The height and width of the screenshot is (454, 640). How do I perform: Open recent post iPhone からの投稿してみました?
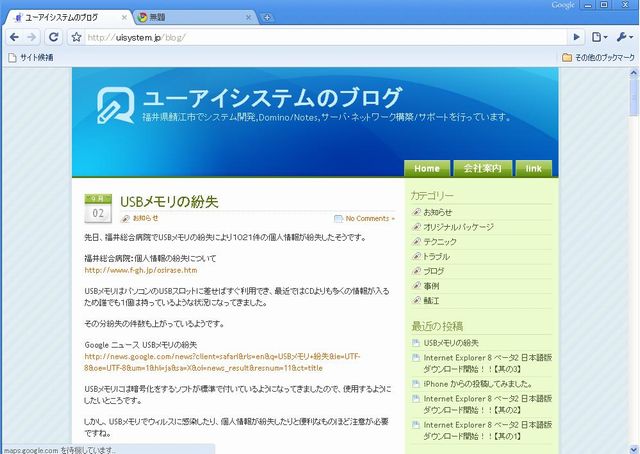478,384
